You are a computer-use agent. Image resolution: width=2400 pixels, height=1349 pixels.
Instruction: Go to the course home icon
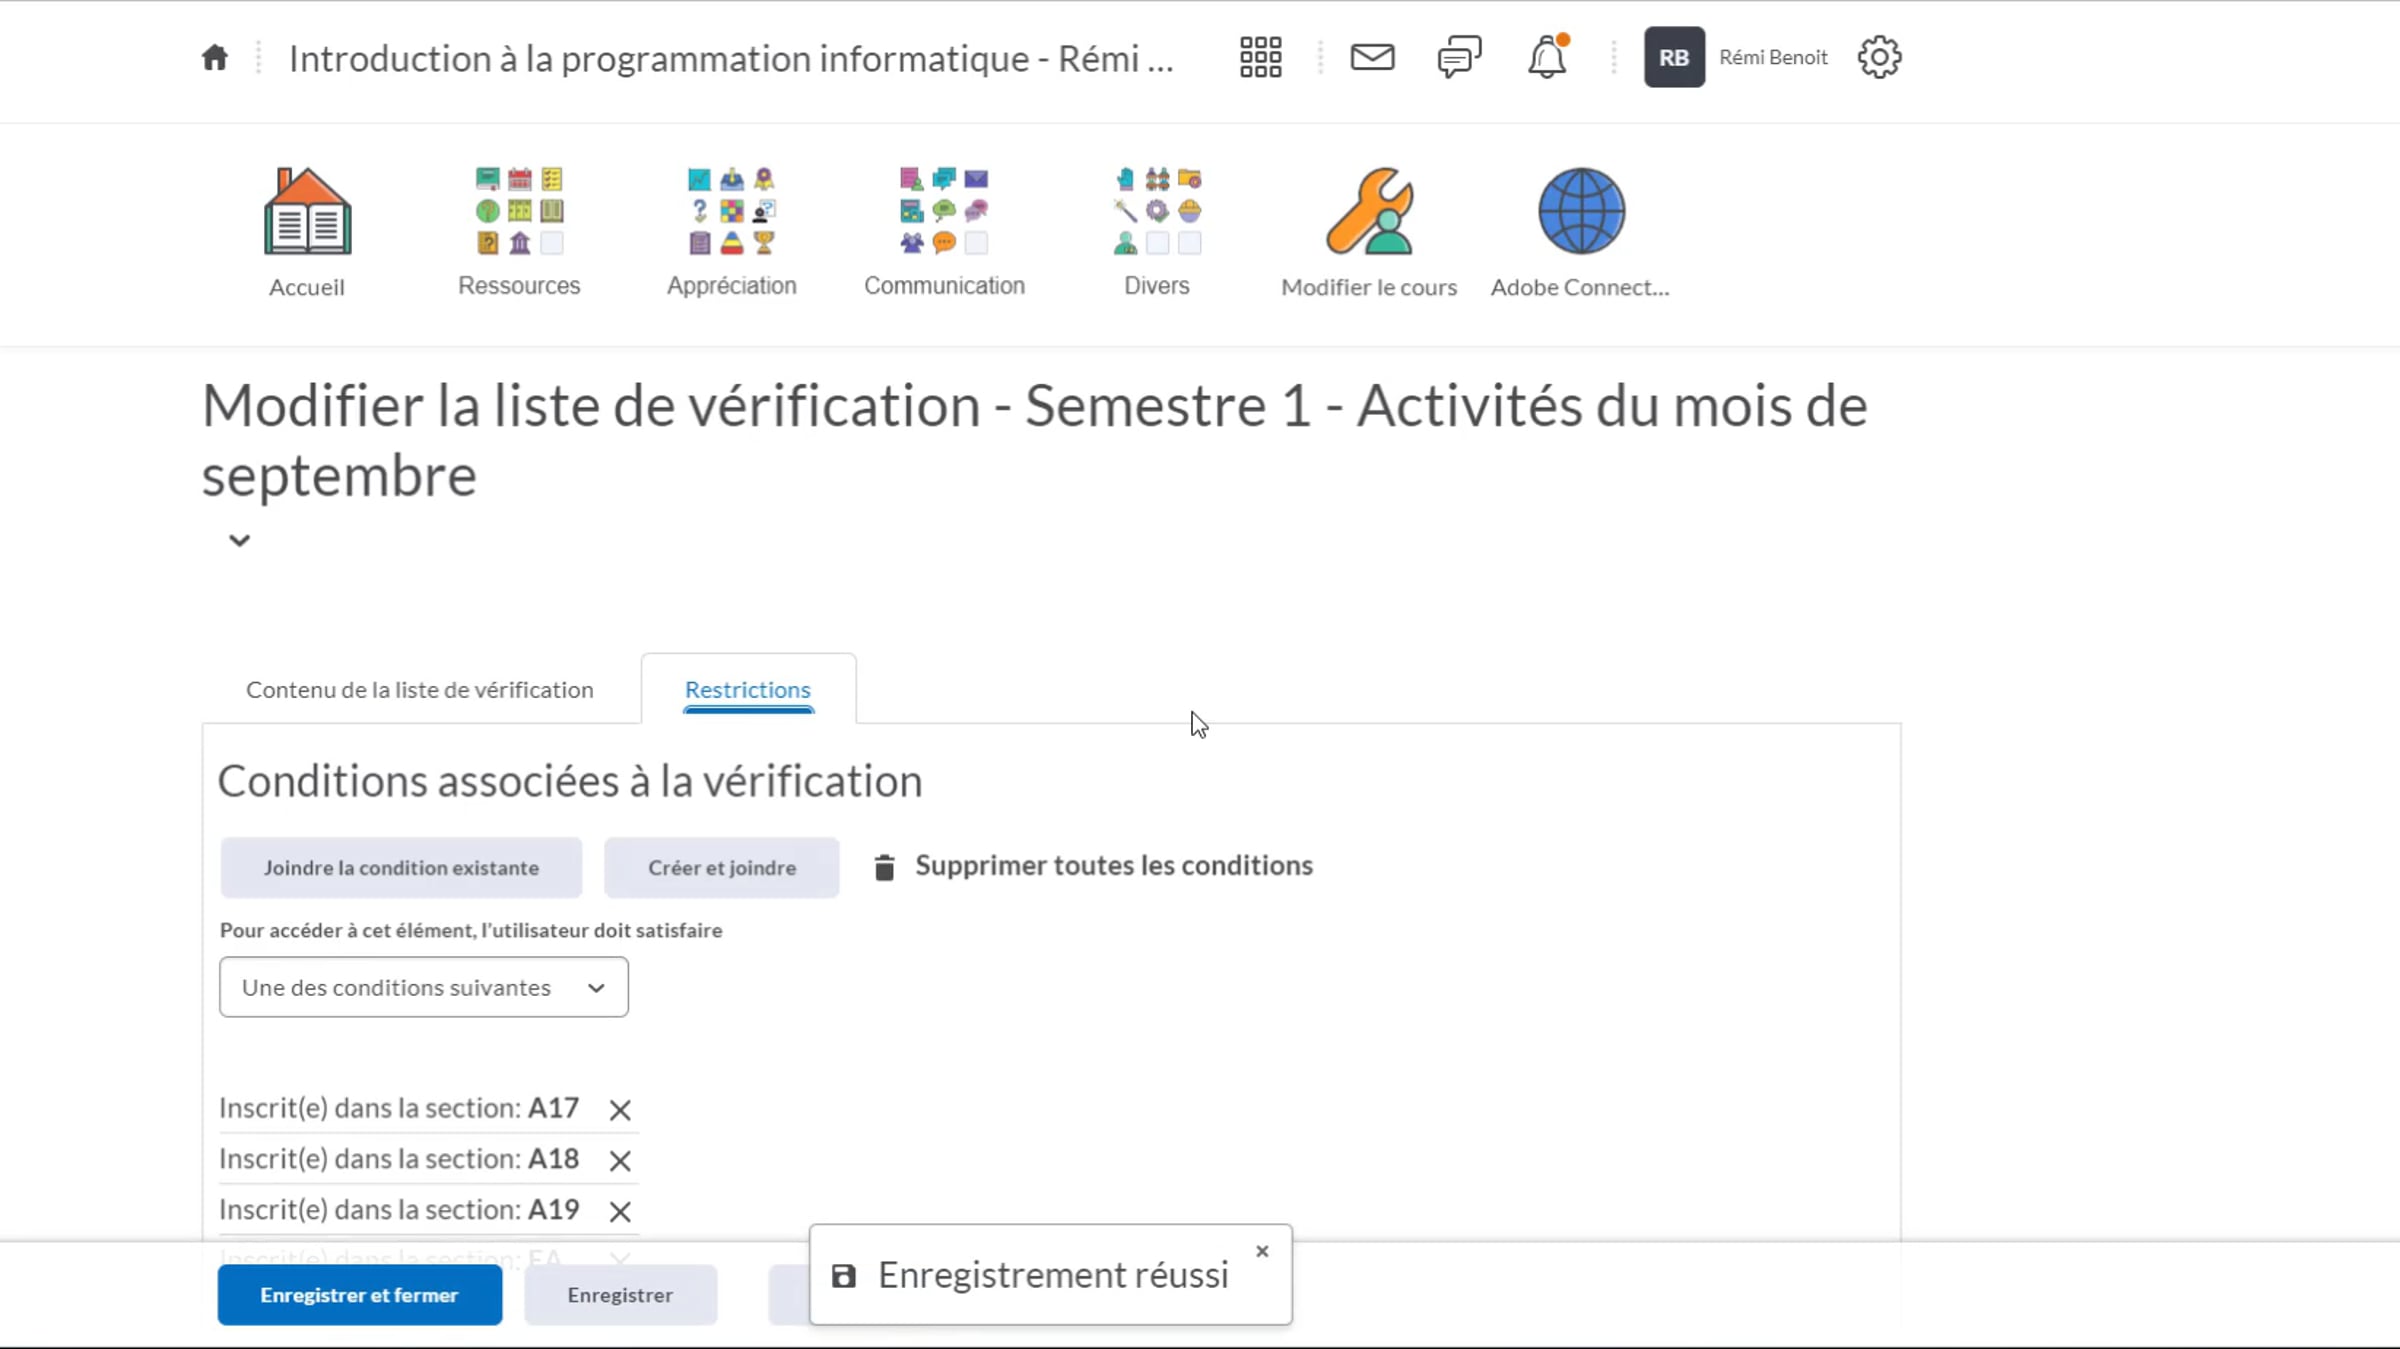pyautogui.click(x=215, y=58)
